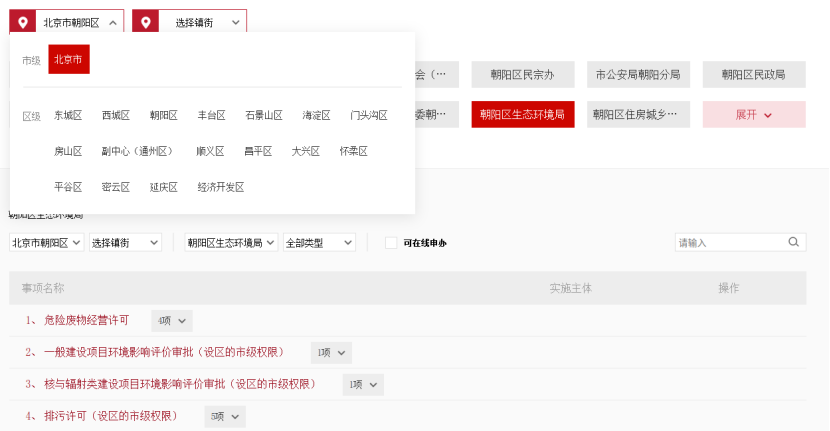Viewport: 830px width, 431px height.
Task: Choose 密云区 district
Action: [115, 187]
